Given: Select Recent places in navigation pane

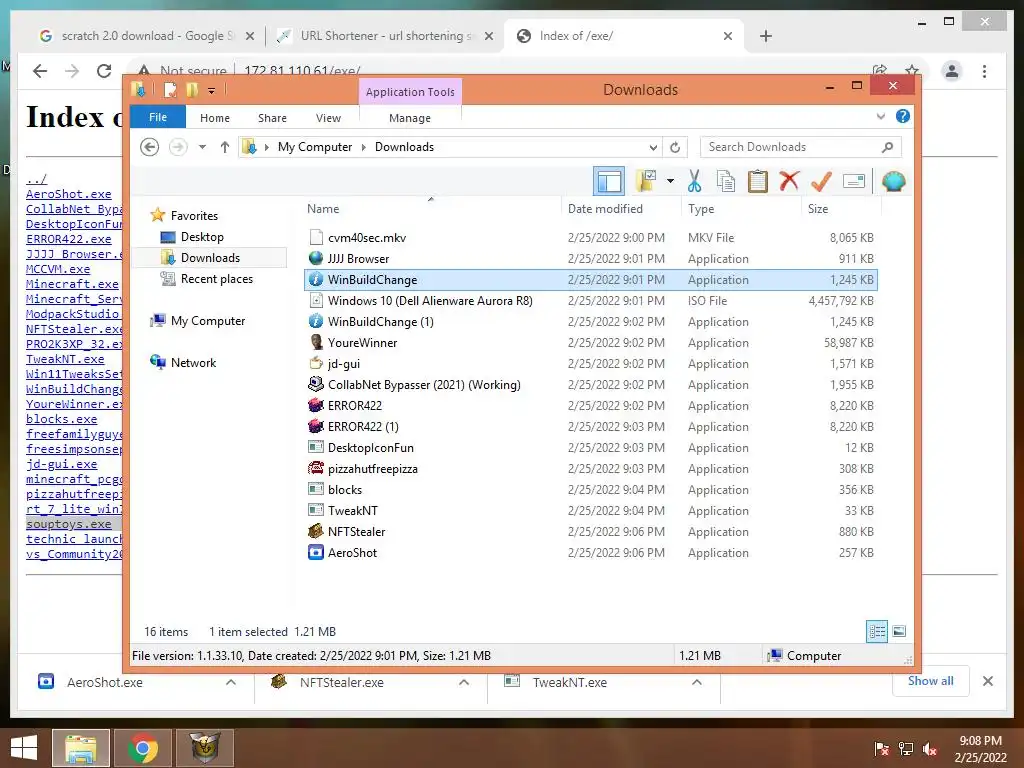Looking at the screenshot, I should coord(216,279).
